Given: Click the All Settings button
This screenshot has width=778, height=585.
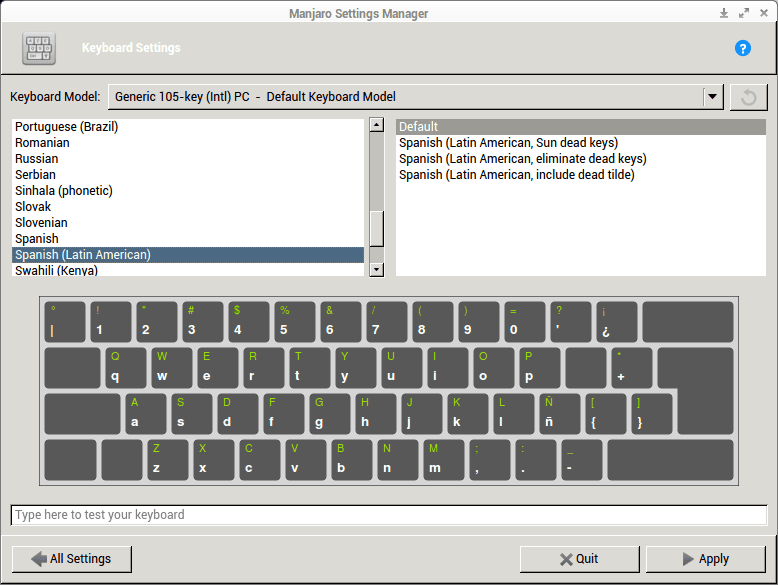Looking at the screenshot, I should click(x=72, y=559).
